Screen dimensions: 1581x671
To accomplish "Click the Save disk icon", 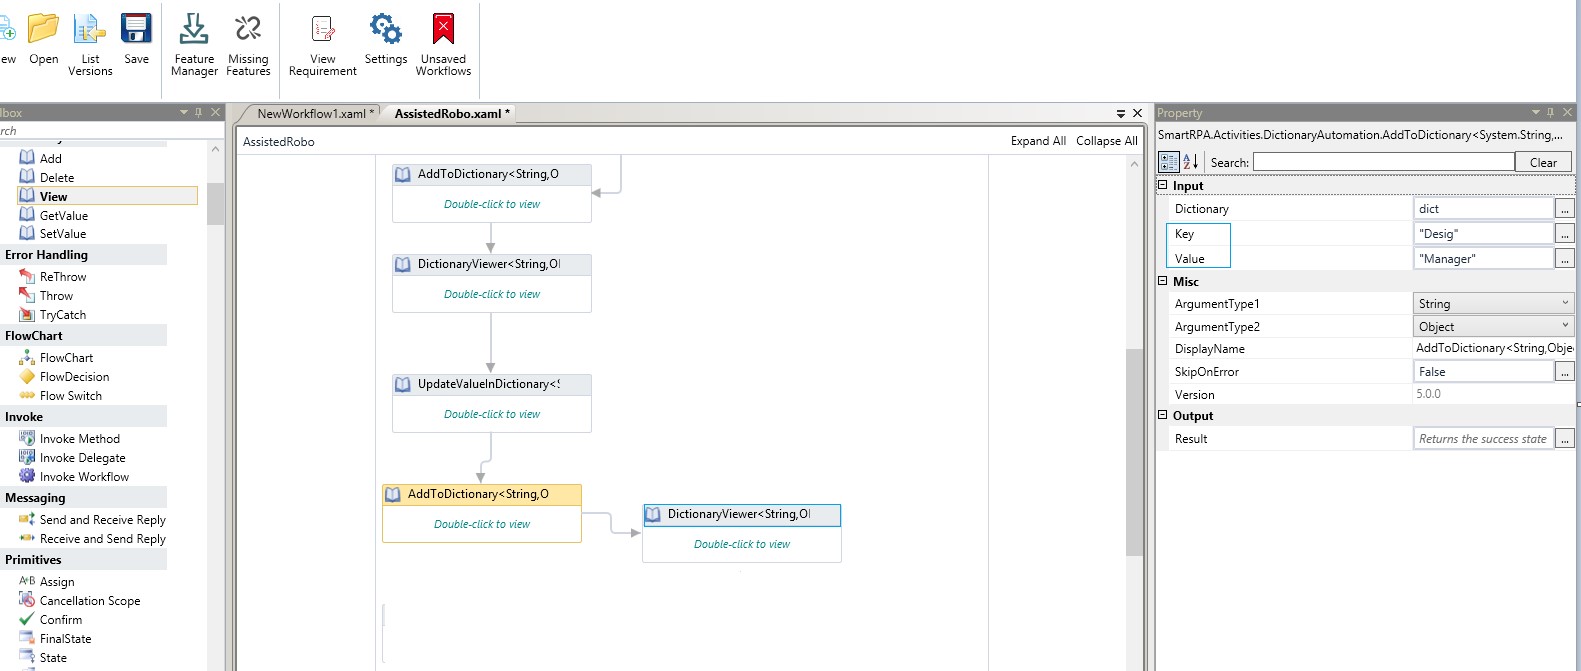I will [x=136, y=40].
